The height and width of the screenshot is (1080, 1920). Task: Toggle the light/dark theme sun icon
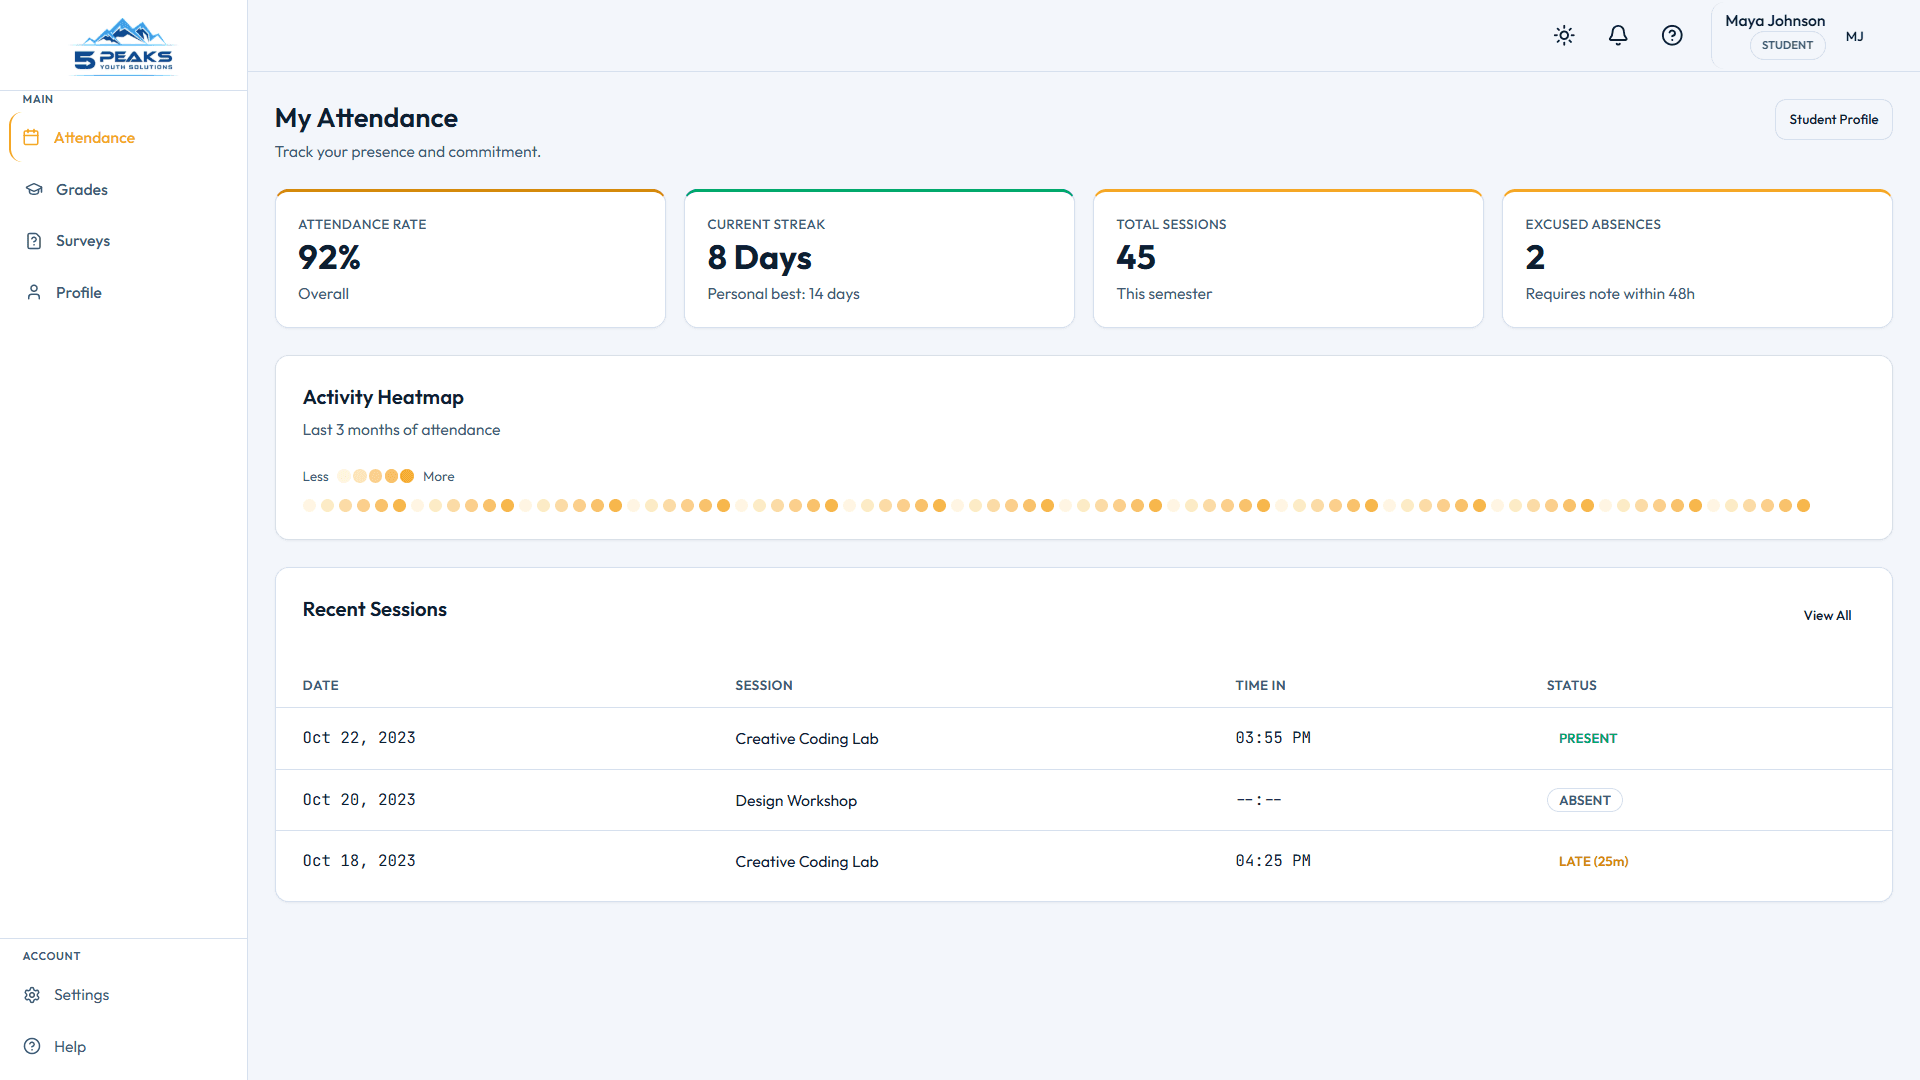click(x=1564, y=36)
